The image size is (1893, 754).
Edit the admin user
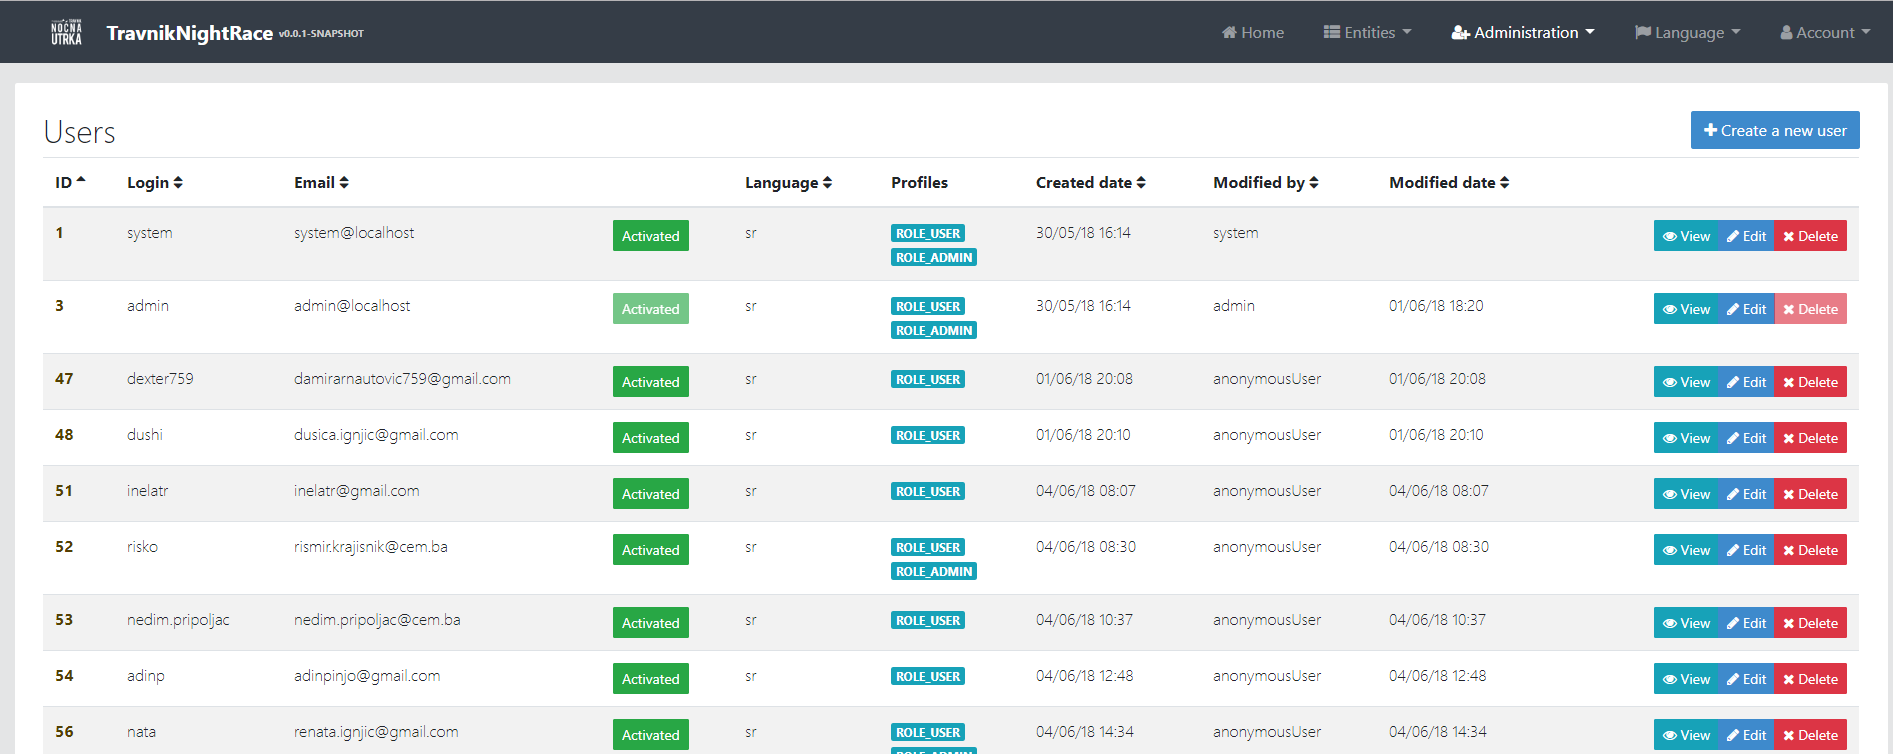coord(1746,309)
